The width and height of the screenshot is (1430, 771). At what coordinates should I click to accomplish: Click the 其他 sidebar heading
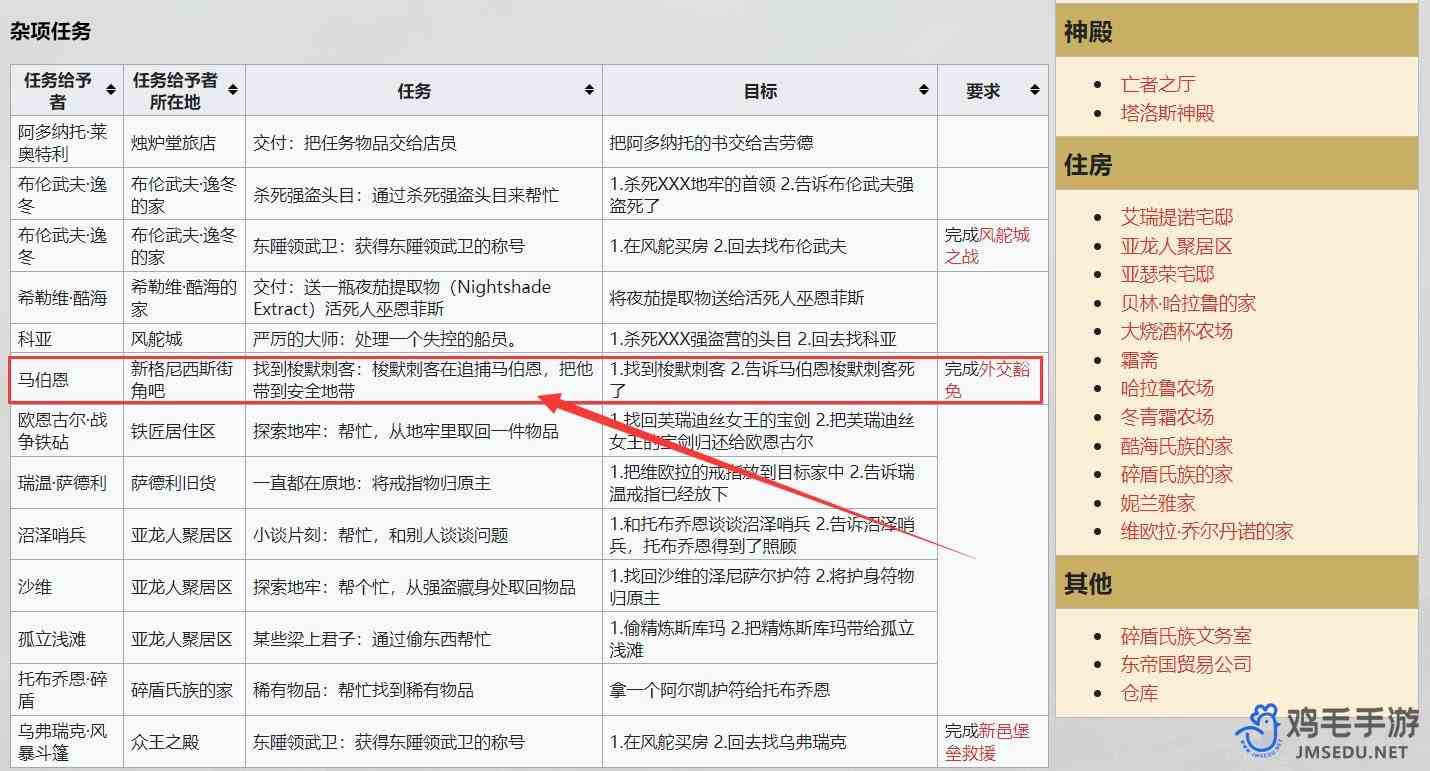(x=1088, y=584)
